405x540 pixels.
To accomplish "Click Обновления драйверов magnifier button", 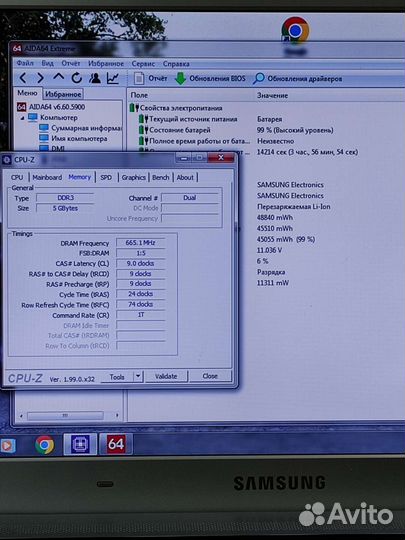I will [x=298, y=79].
